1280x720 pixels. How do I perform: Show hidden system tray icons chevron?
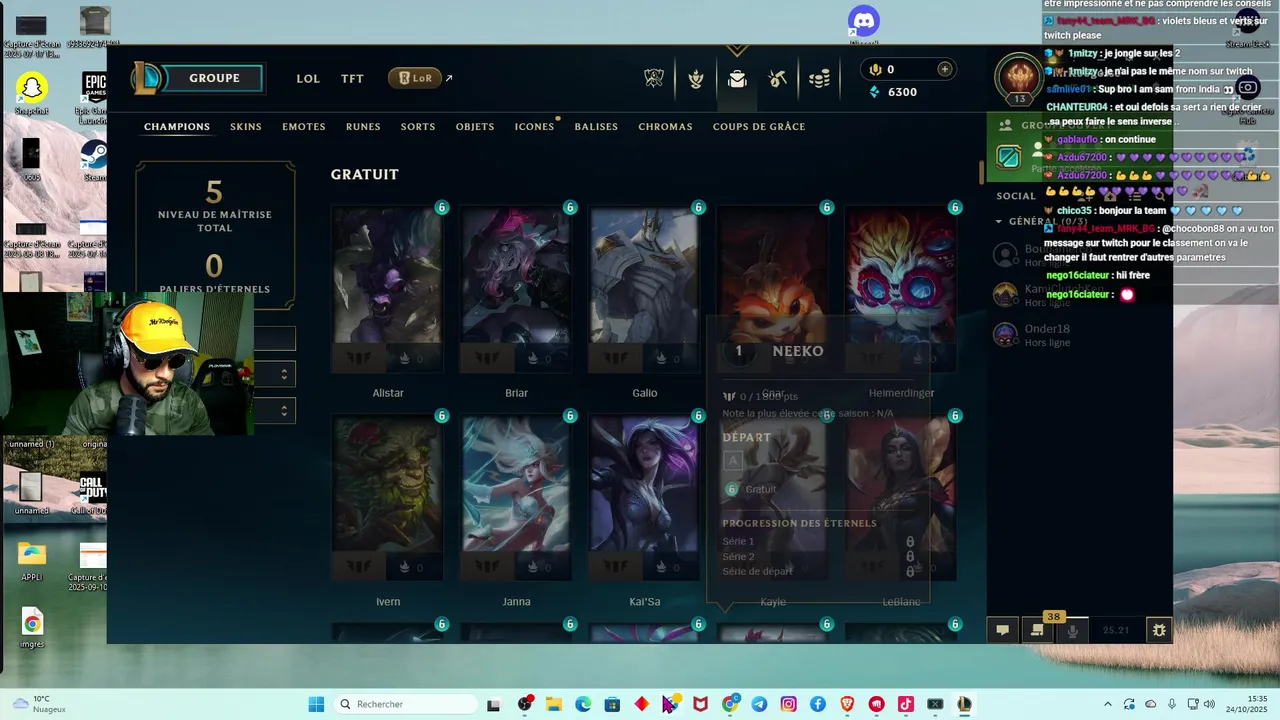1107,704
